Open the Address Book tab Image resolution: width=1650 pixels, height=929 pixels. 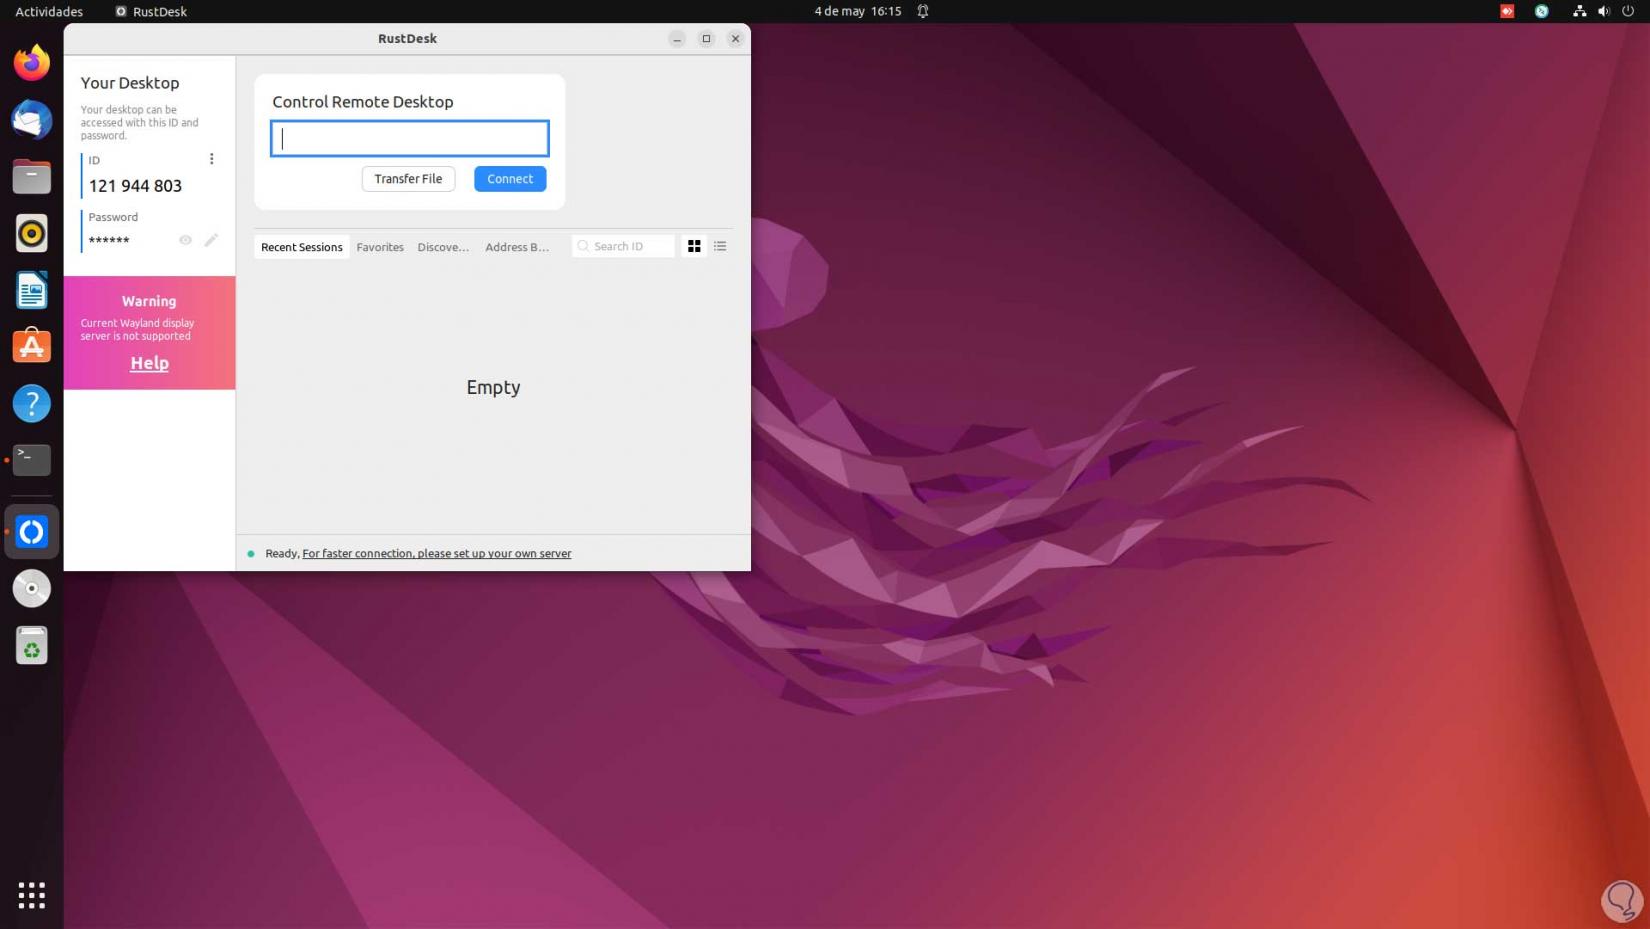(517, 247)
